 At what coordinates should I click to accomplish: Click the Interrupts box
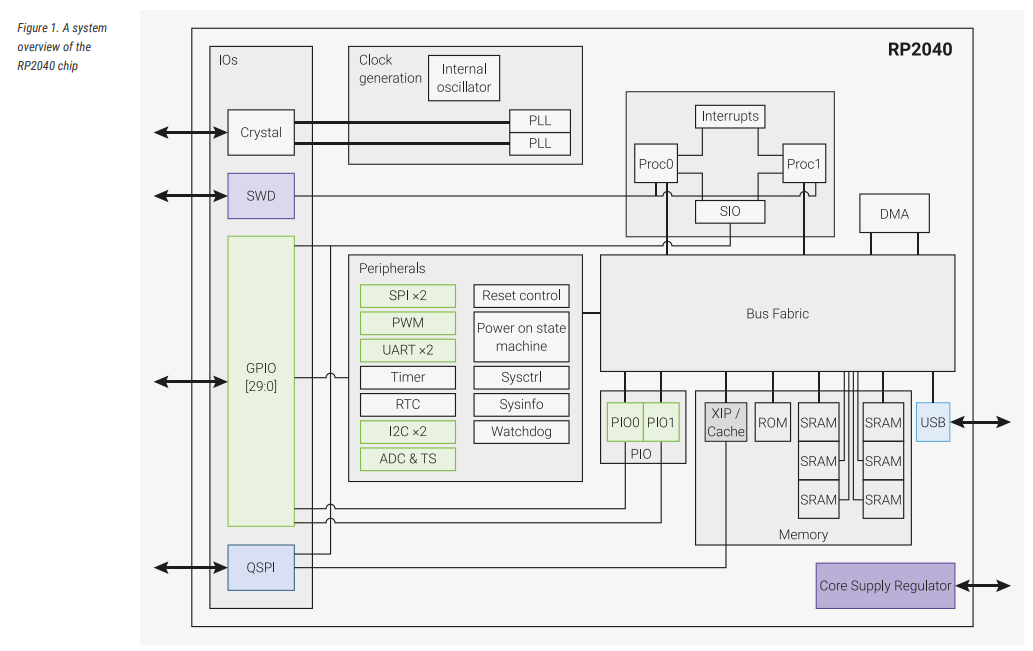click(729, 116)
